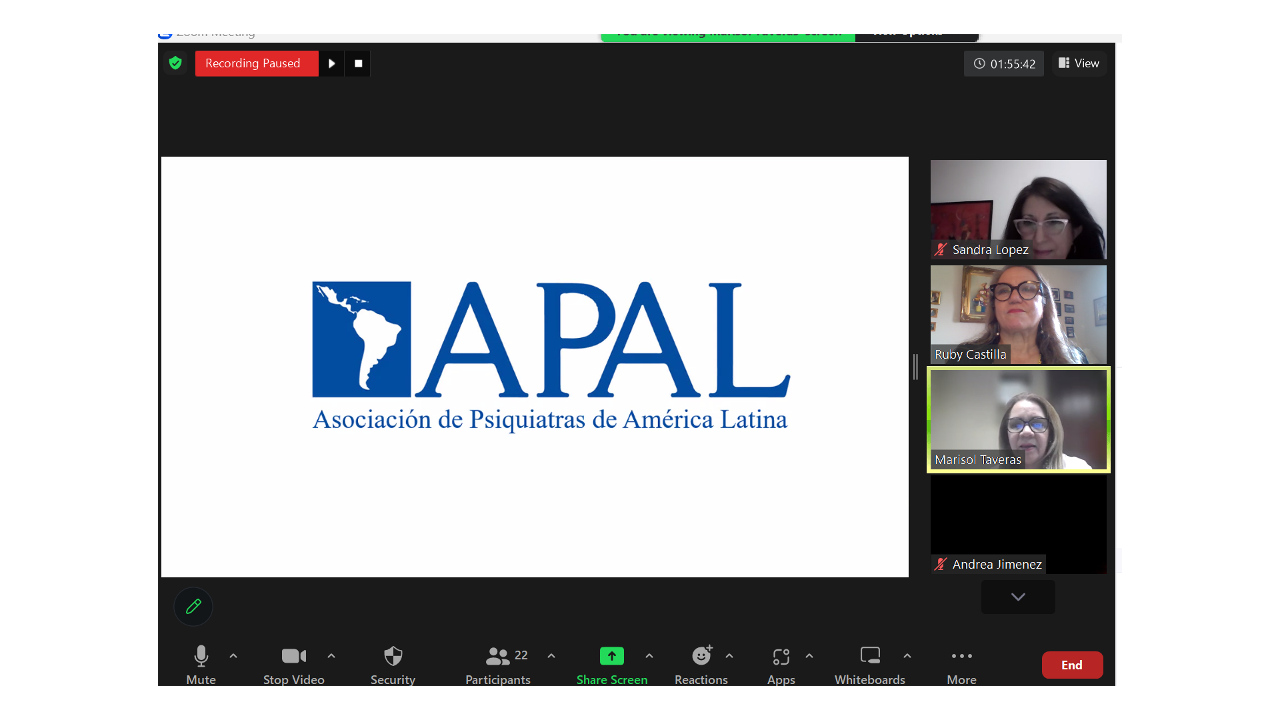Stop the recording with the square button
1280x720 pixels.
(x=358, y=63)
